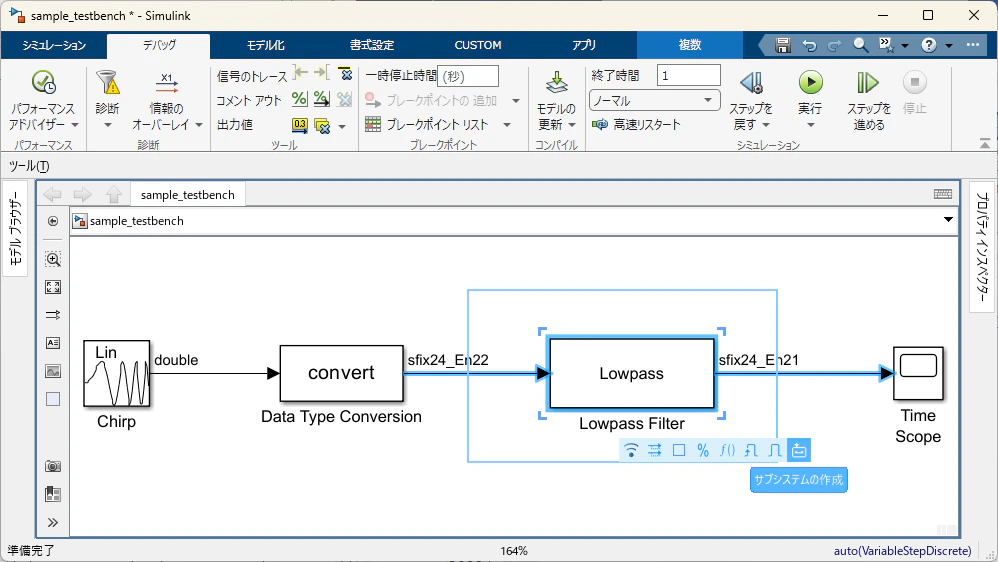The image size is (998, 562).
Task: Expand the パフォーマンス アドバイザー dropdown arrow
Action: click(74, 125)
